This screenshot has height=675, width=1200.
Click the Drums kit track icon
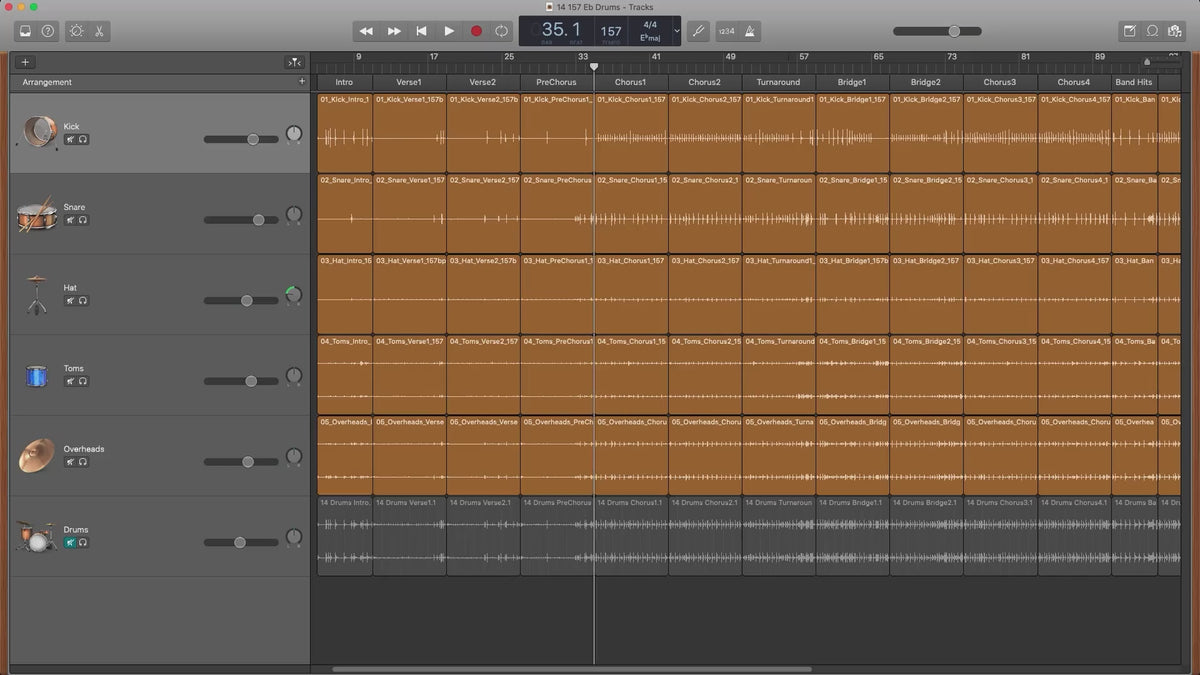click(36, 537)
